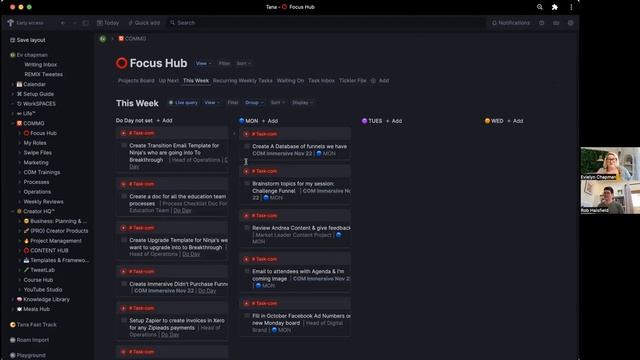
Task: Click Add next to the TUES column
Action: [394, 121]
